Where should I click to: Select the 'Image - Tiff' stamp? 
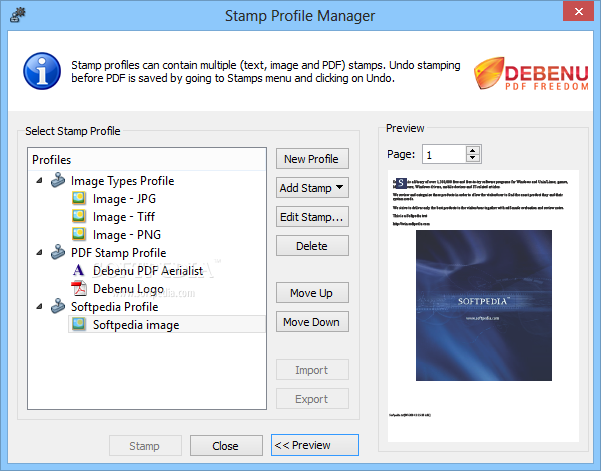pos(124,217)
